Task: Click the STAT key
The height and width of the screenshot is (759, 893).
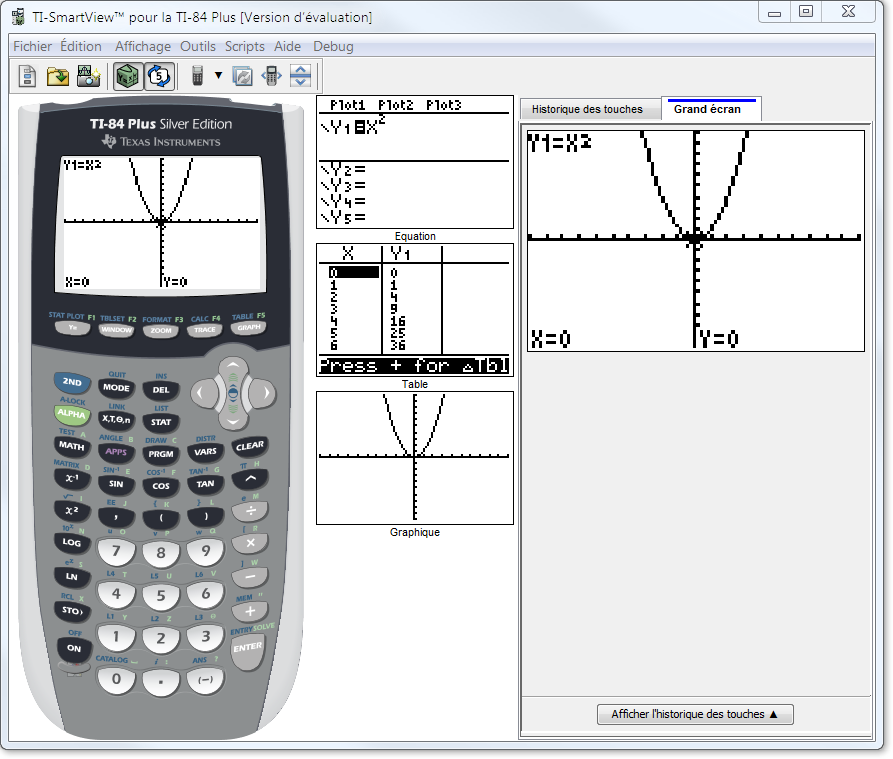Action: tap(161, 422)
